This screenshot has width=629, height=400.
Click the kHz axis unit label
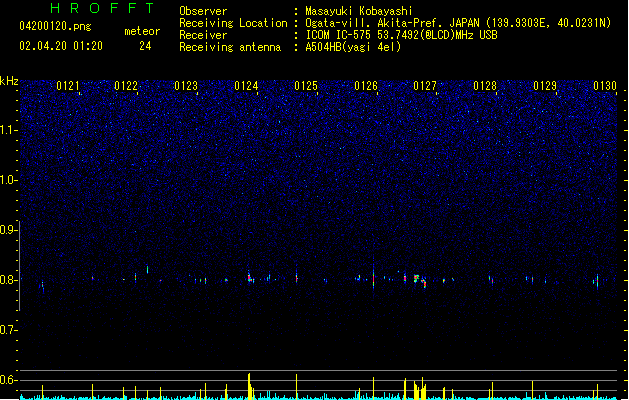point(9,81)
